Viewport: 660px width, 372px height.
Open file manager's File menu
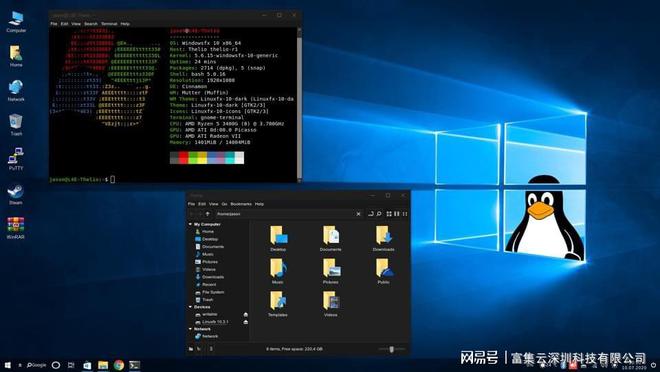192,204
